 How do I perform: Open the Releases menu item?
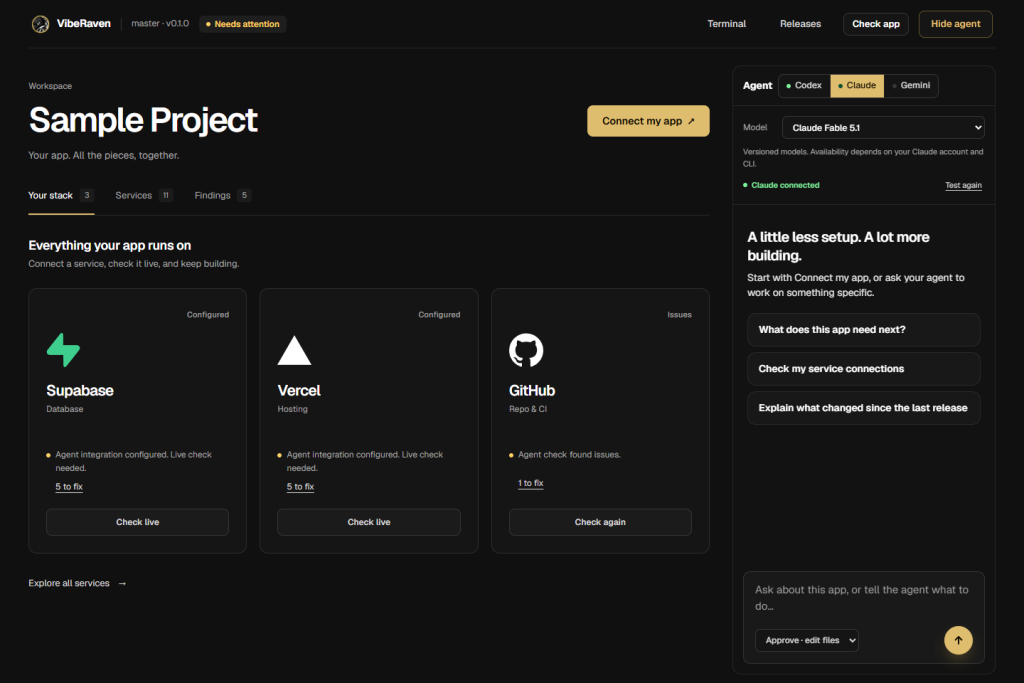[x=800, y=24]
